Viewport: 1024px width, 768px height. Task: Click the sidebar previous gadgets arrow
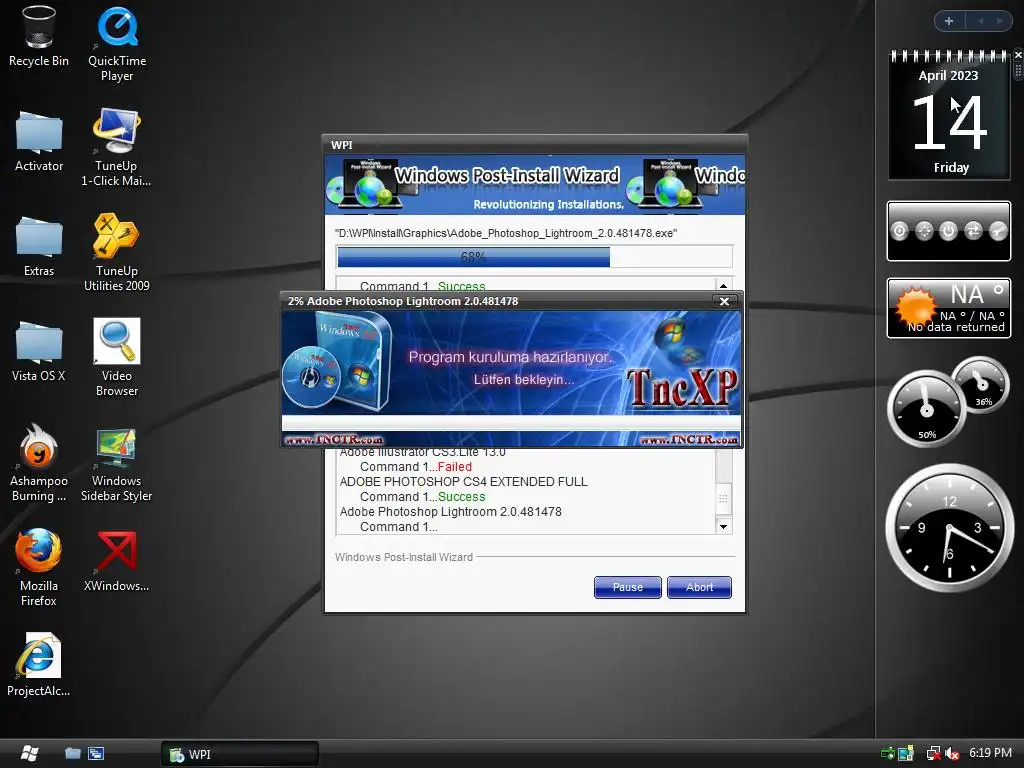[x=980, y=21]
